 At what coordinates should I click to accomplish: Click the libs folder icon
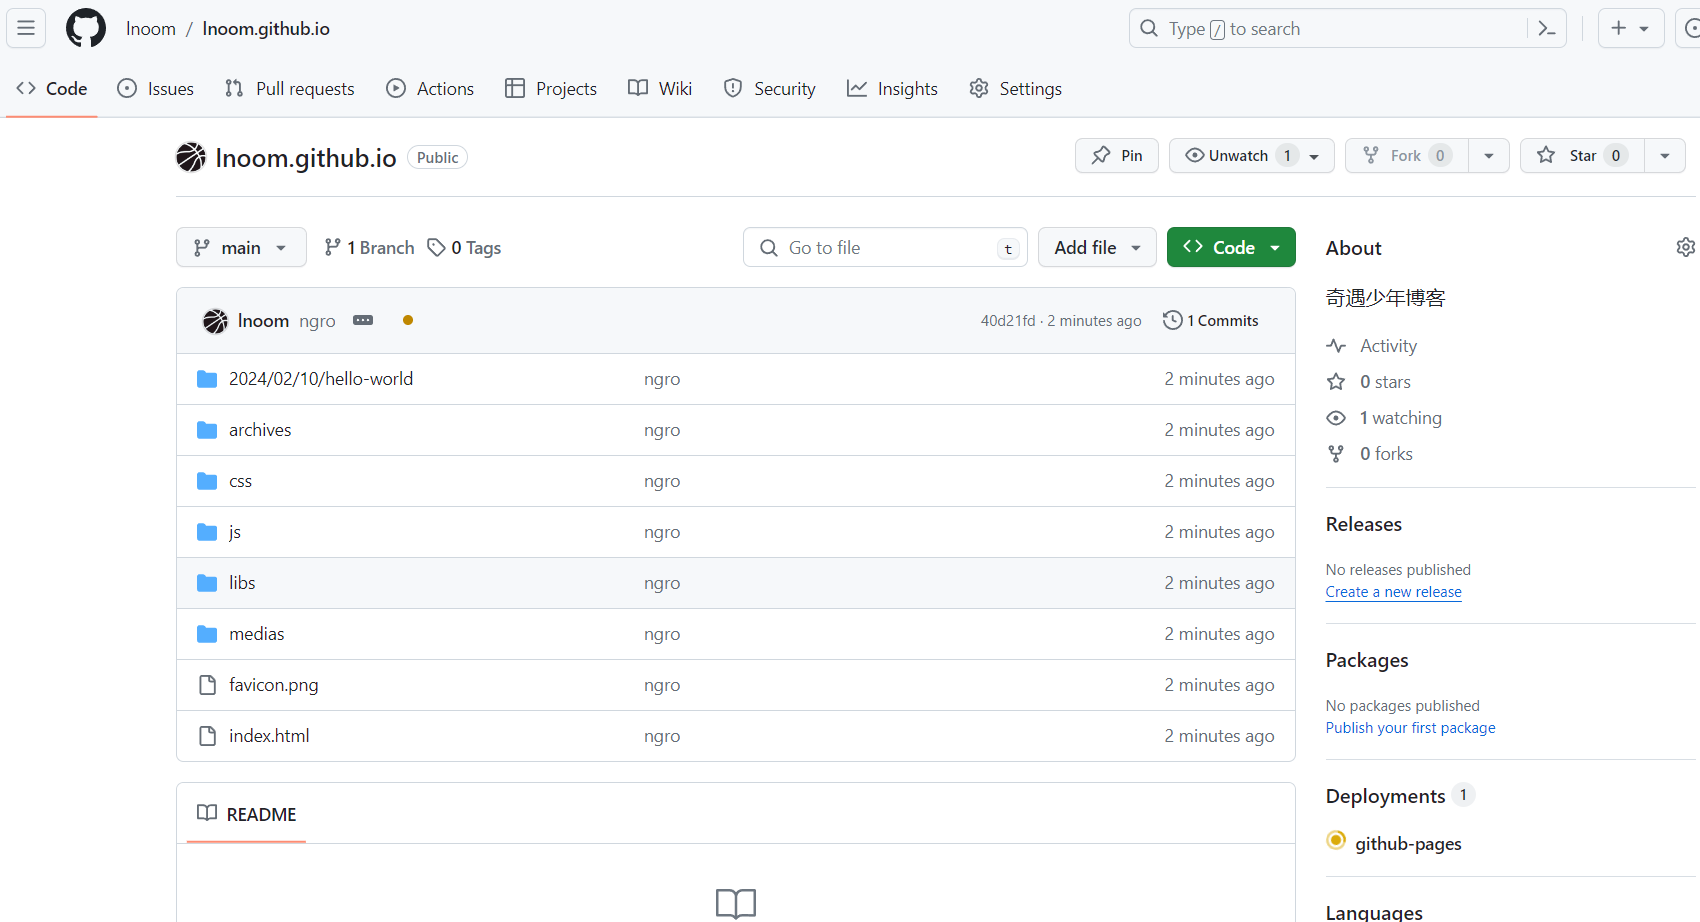pyautogui.click(x=207, y=583)
